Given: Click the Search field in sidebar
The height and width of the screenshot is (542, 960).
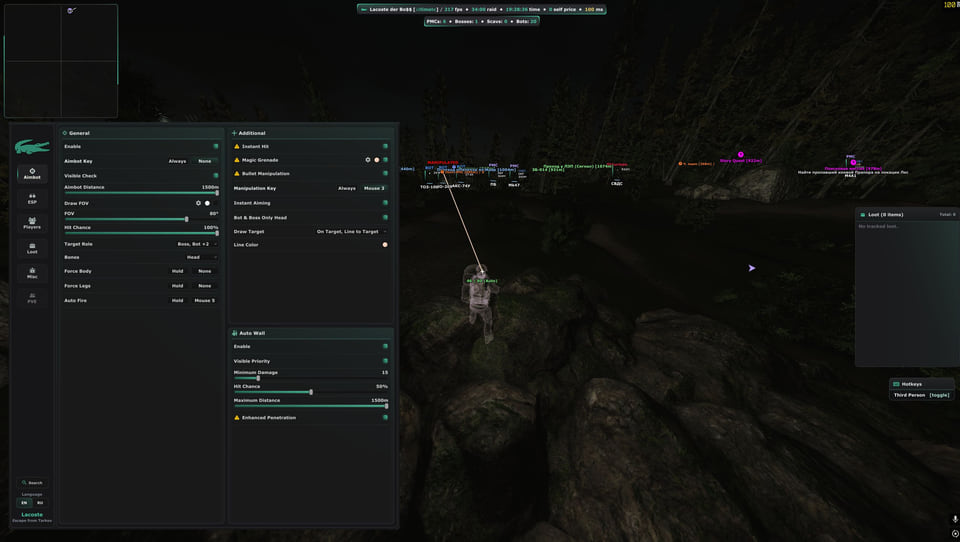Looking at the screenshot, I should (x=32, y=483).
